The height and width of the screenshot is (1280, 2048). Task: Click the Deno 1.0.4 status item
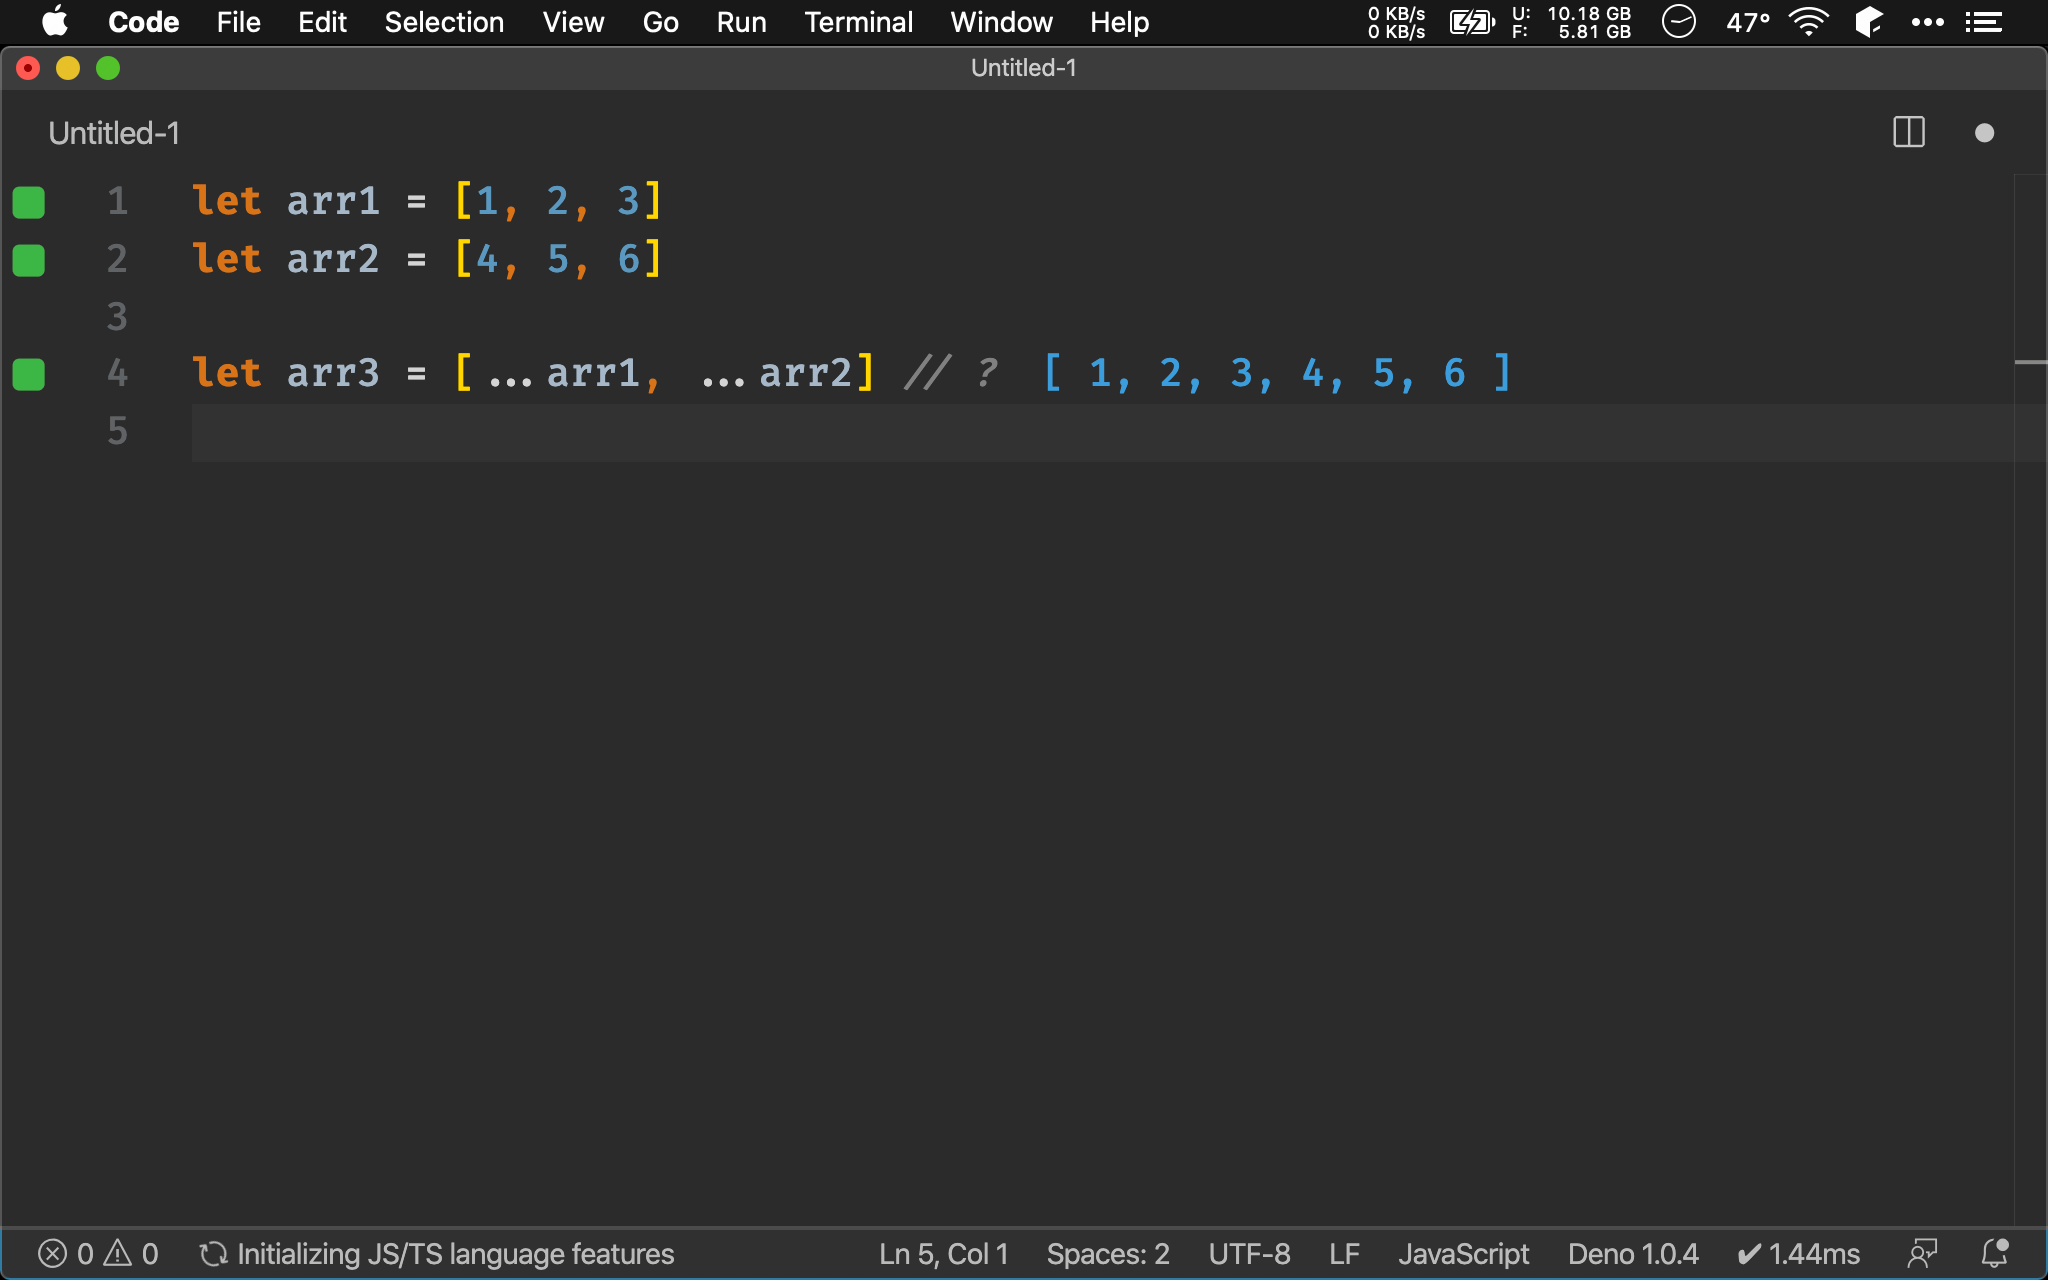1632,1253
